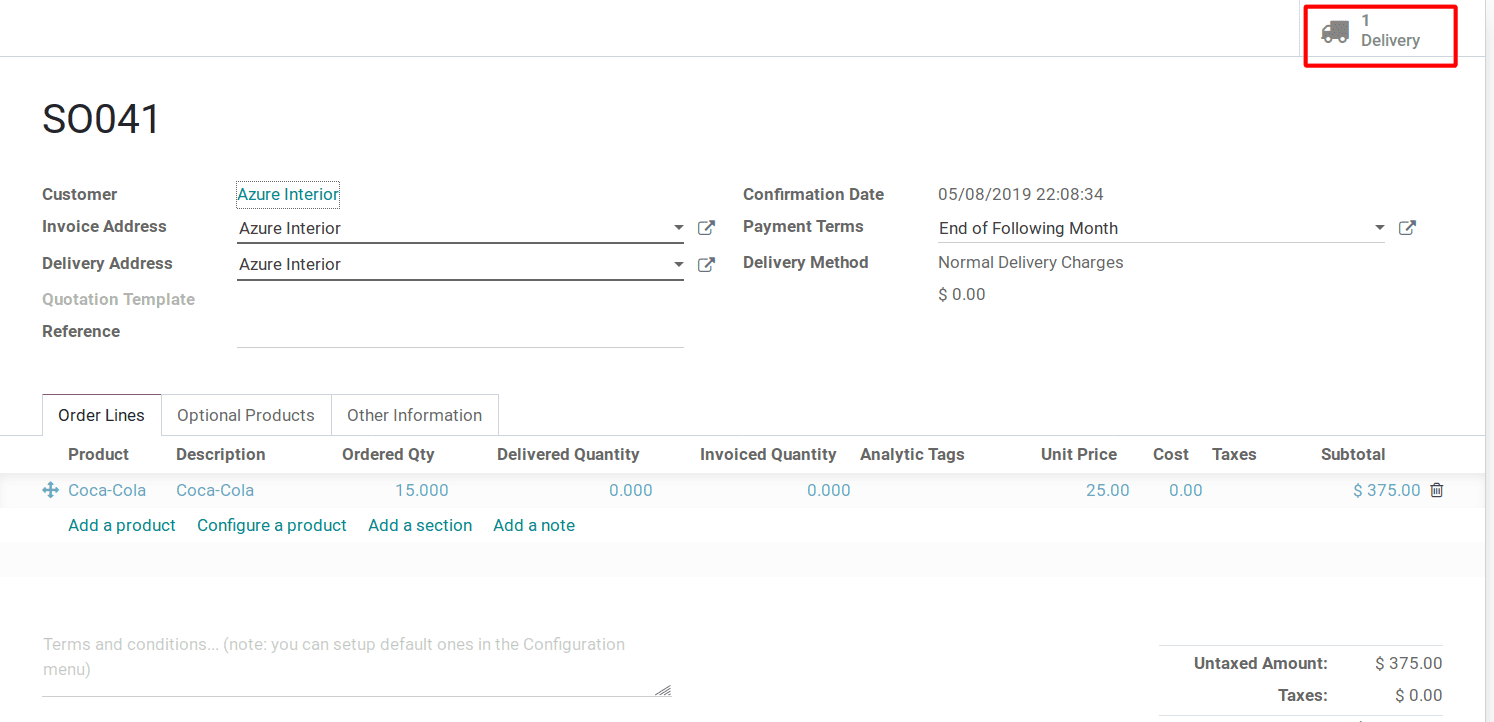Sort by the Description column header
Image resolution: width=1494 pixels, height=722 pixels.
click(x=221, y=454)
